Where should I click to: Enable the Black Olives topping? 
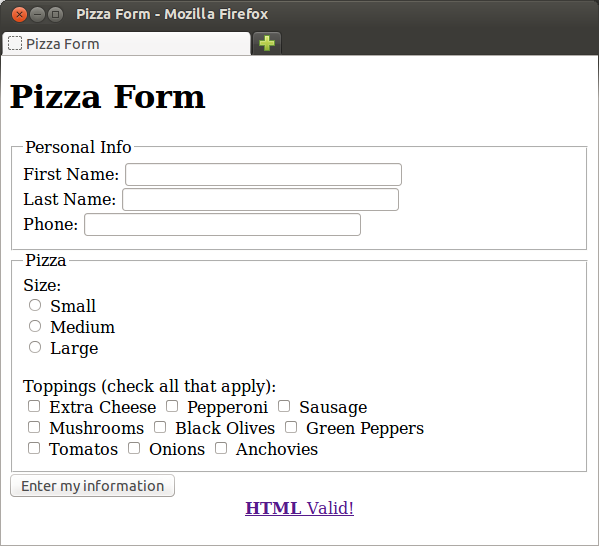coord(160,427)
